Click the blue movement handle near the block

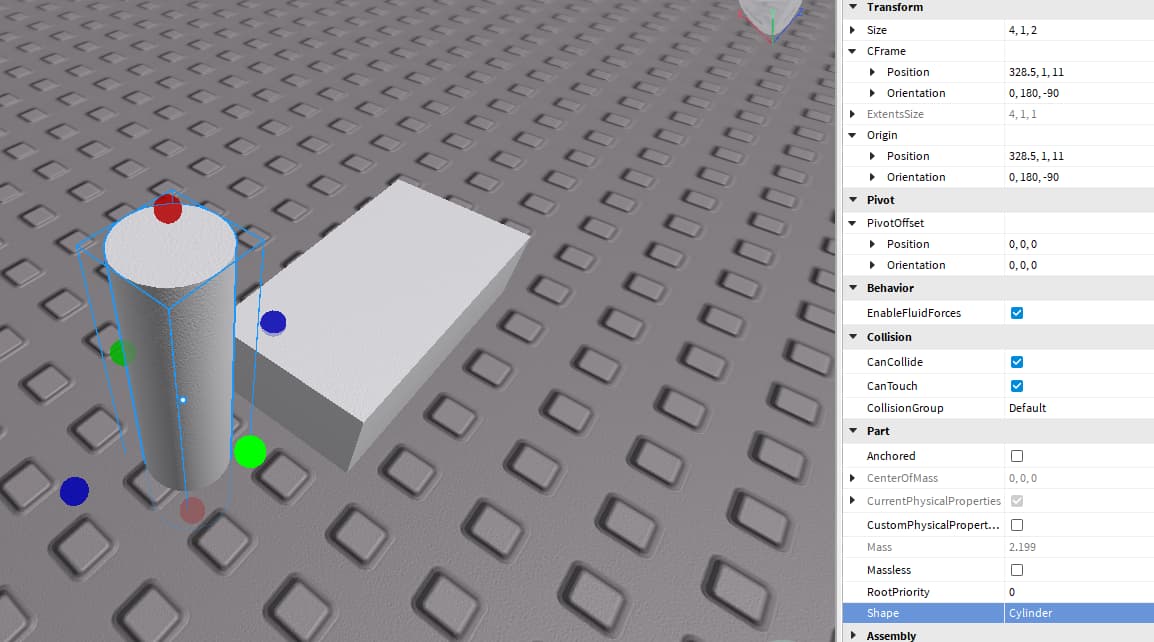tap(272, 322)
